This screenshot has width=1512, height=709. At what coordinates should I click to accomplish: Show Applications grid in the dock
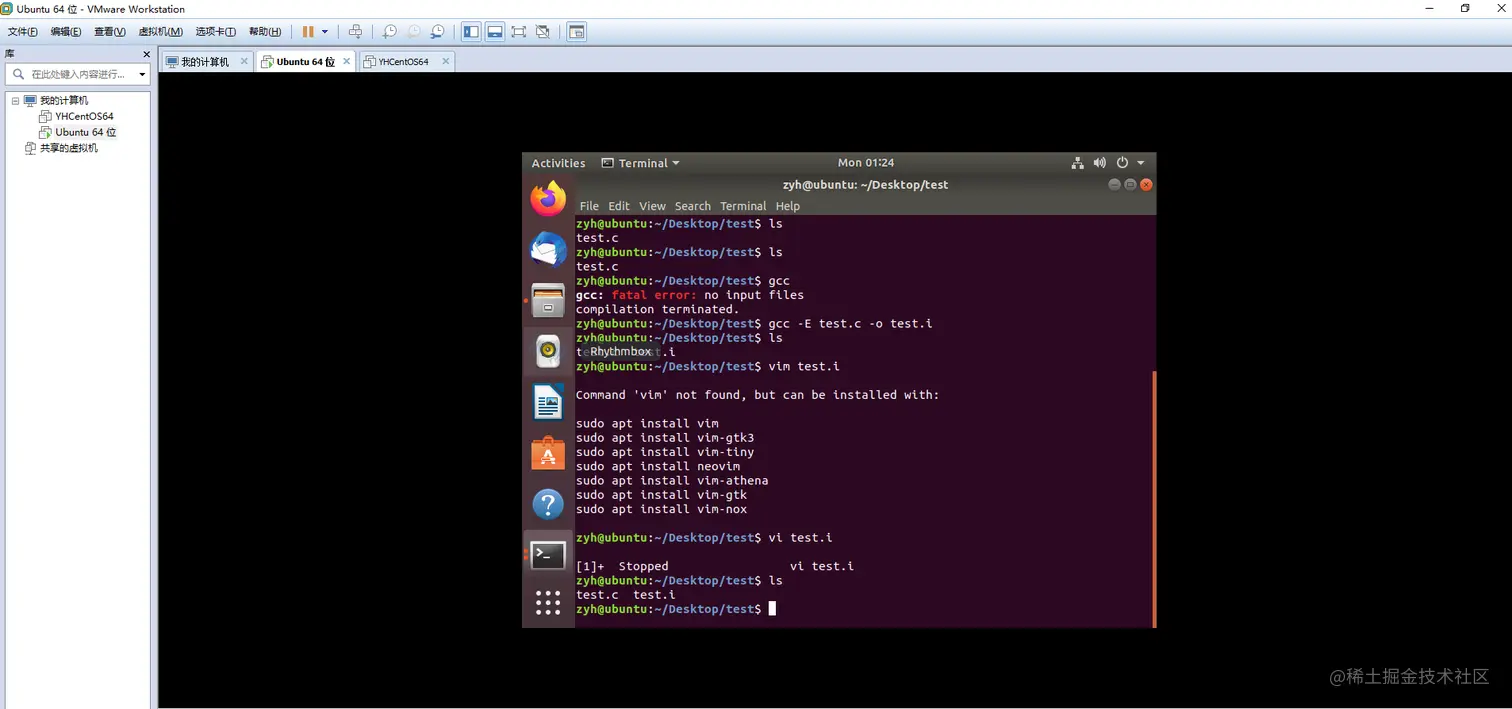pyautogui.click(x=548, y=601)
